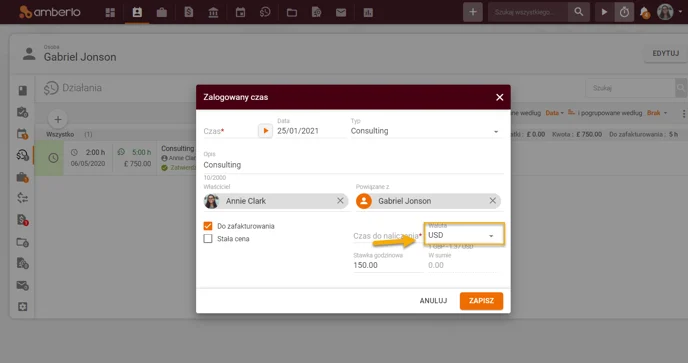Open the bills document icon in top bar
This screenshot has width=688, height=363.
click(189, 12)
